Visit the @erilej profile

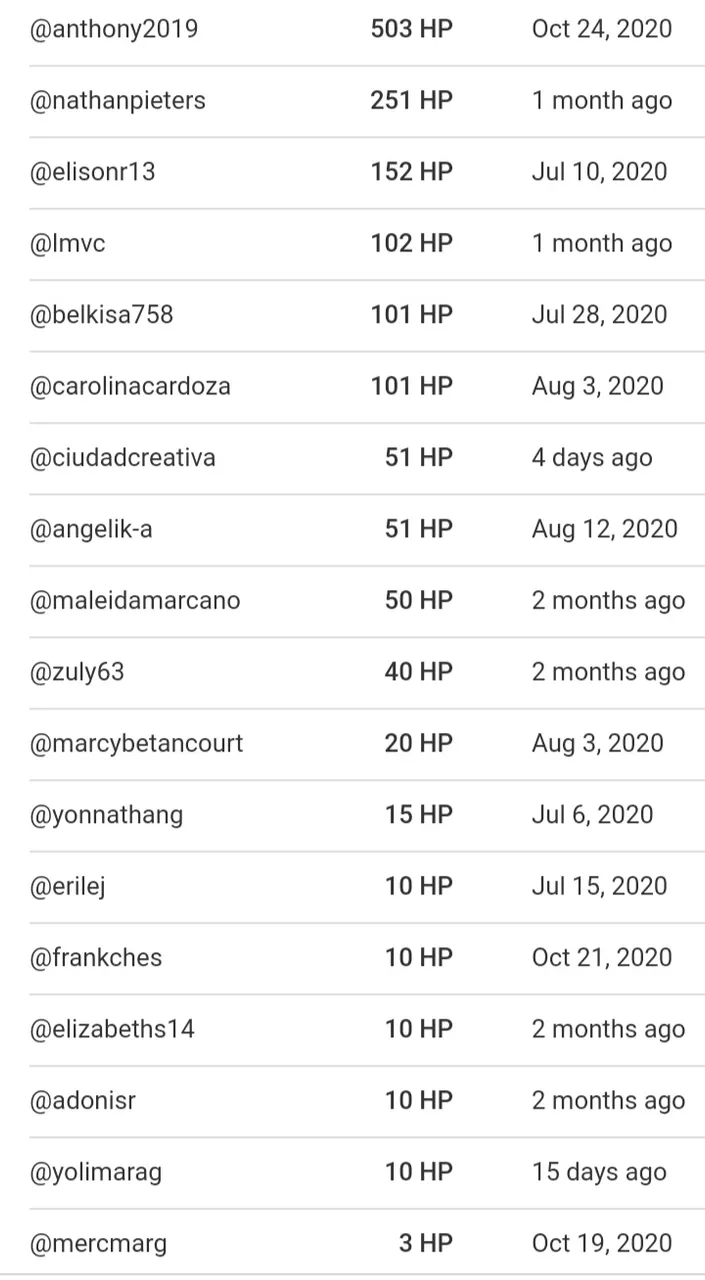pos(68,887)
